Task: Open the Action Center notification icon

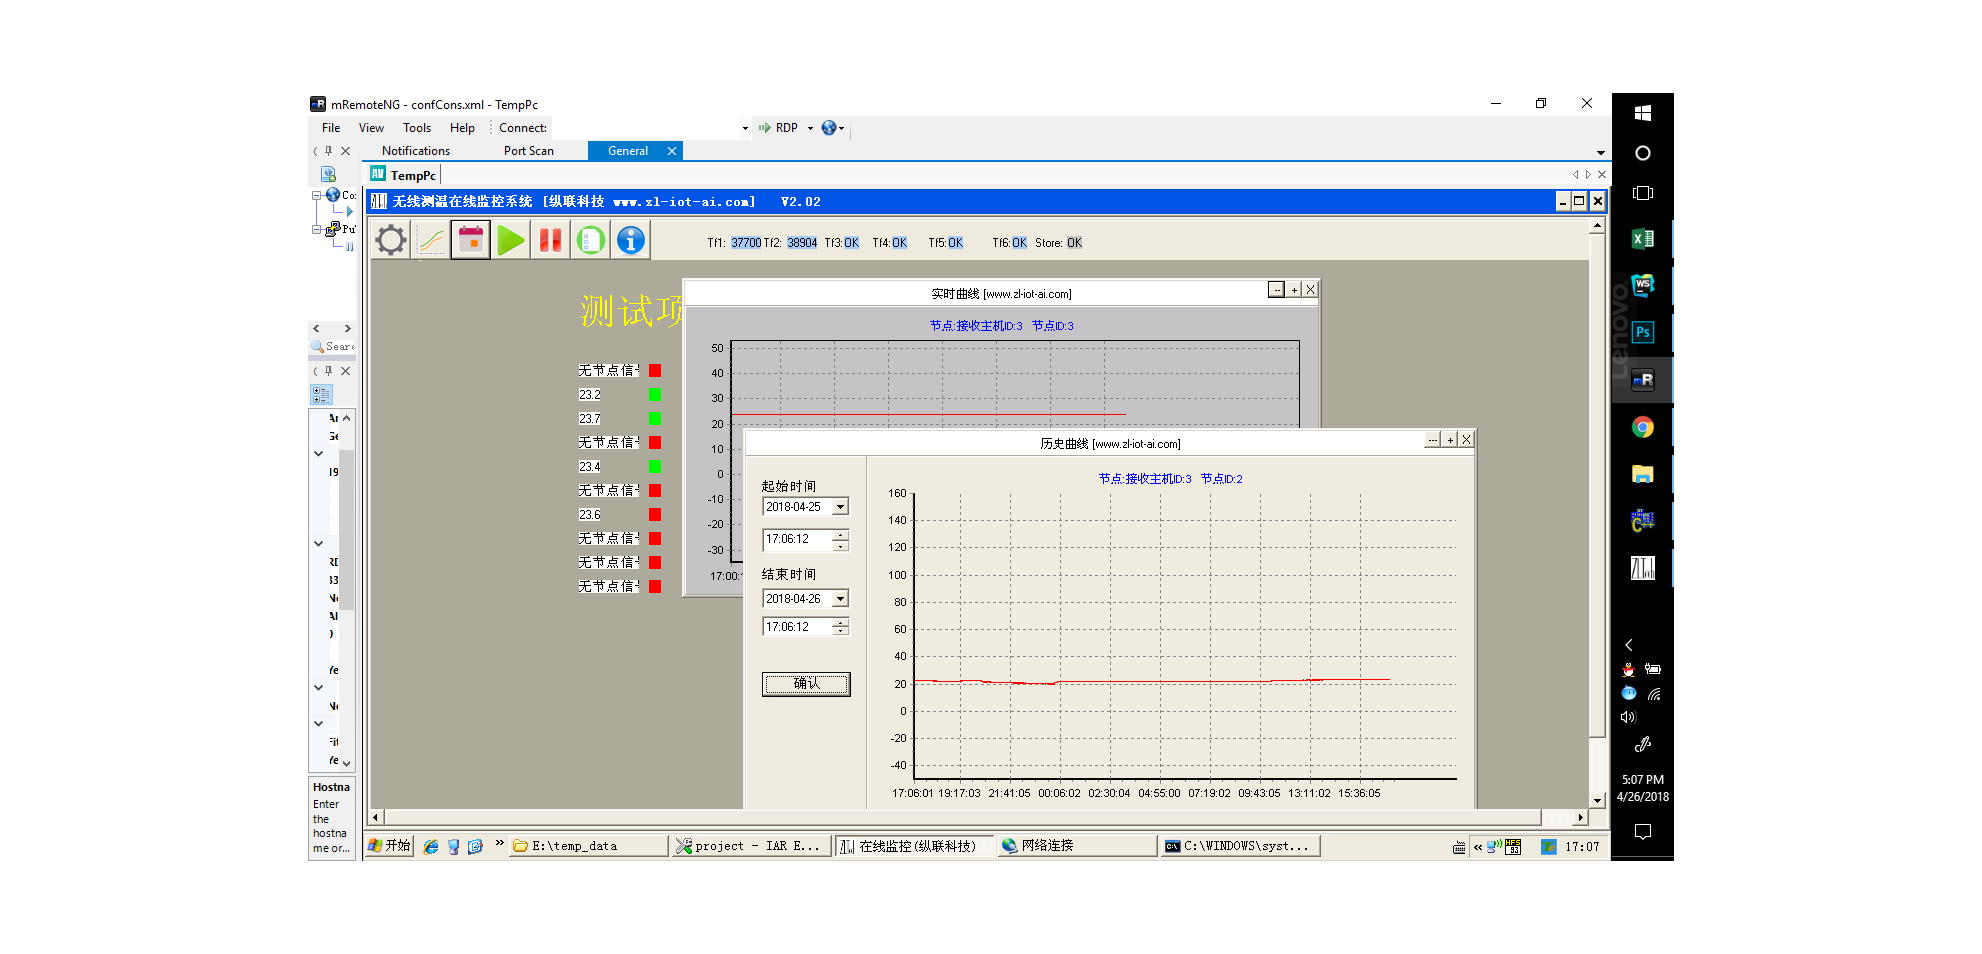Action: [x=1642, y=832]
